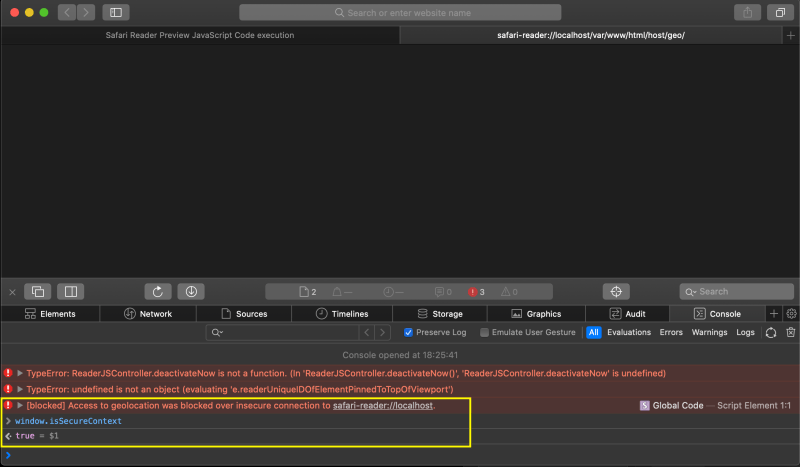This screenshot has width=800, height=467.
Task: Open the Sources tab
Action: point(244,314)
